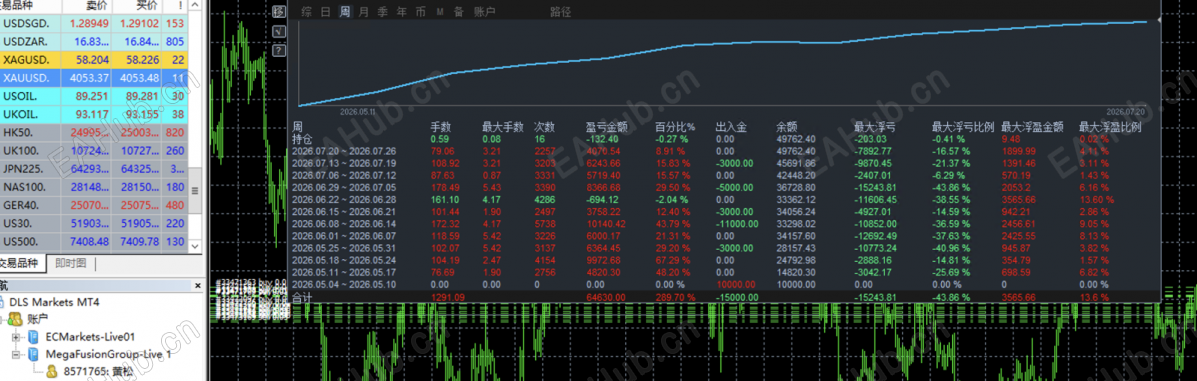Image resolution: width=1197 pixels, height=381 pixels.
Task: Switch to the 月 monthly tab
Action: click(x=364, y=11)
